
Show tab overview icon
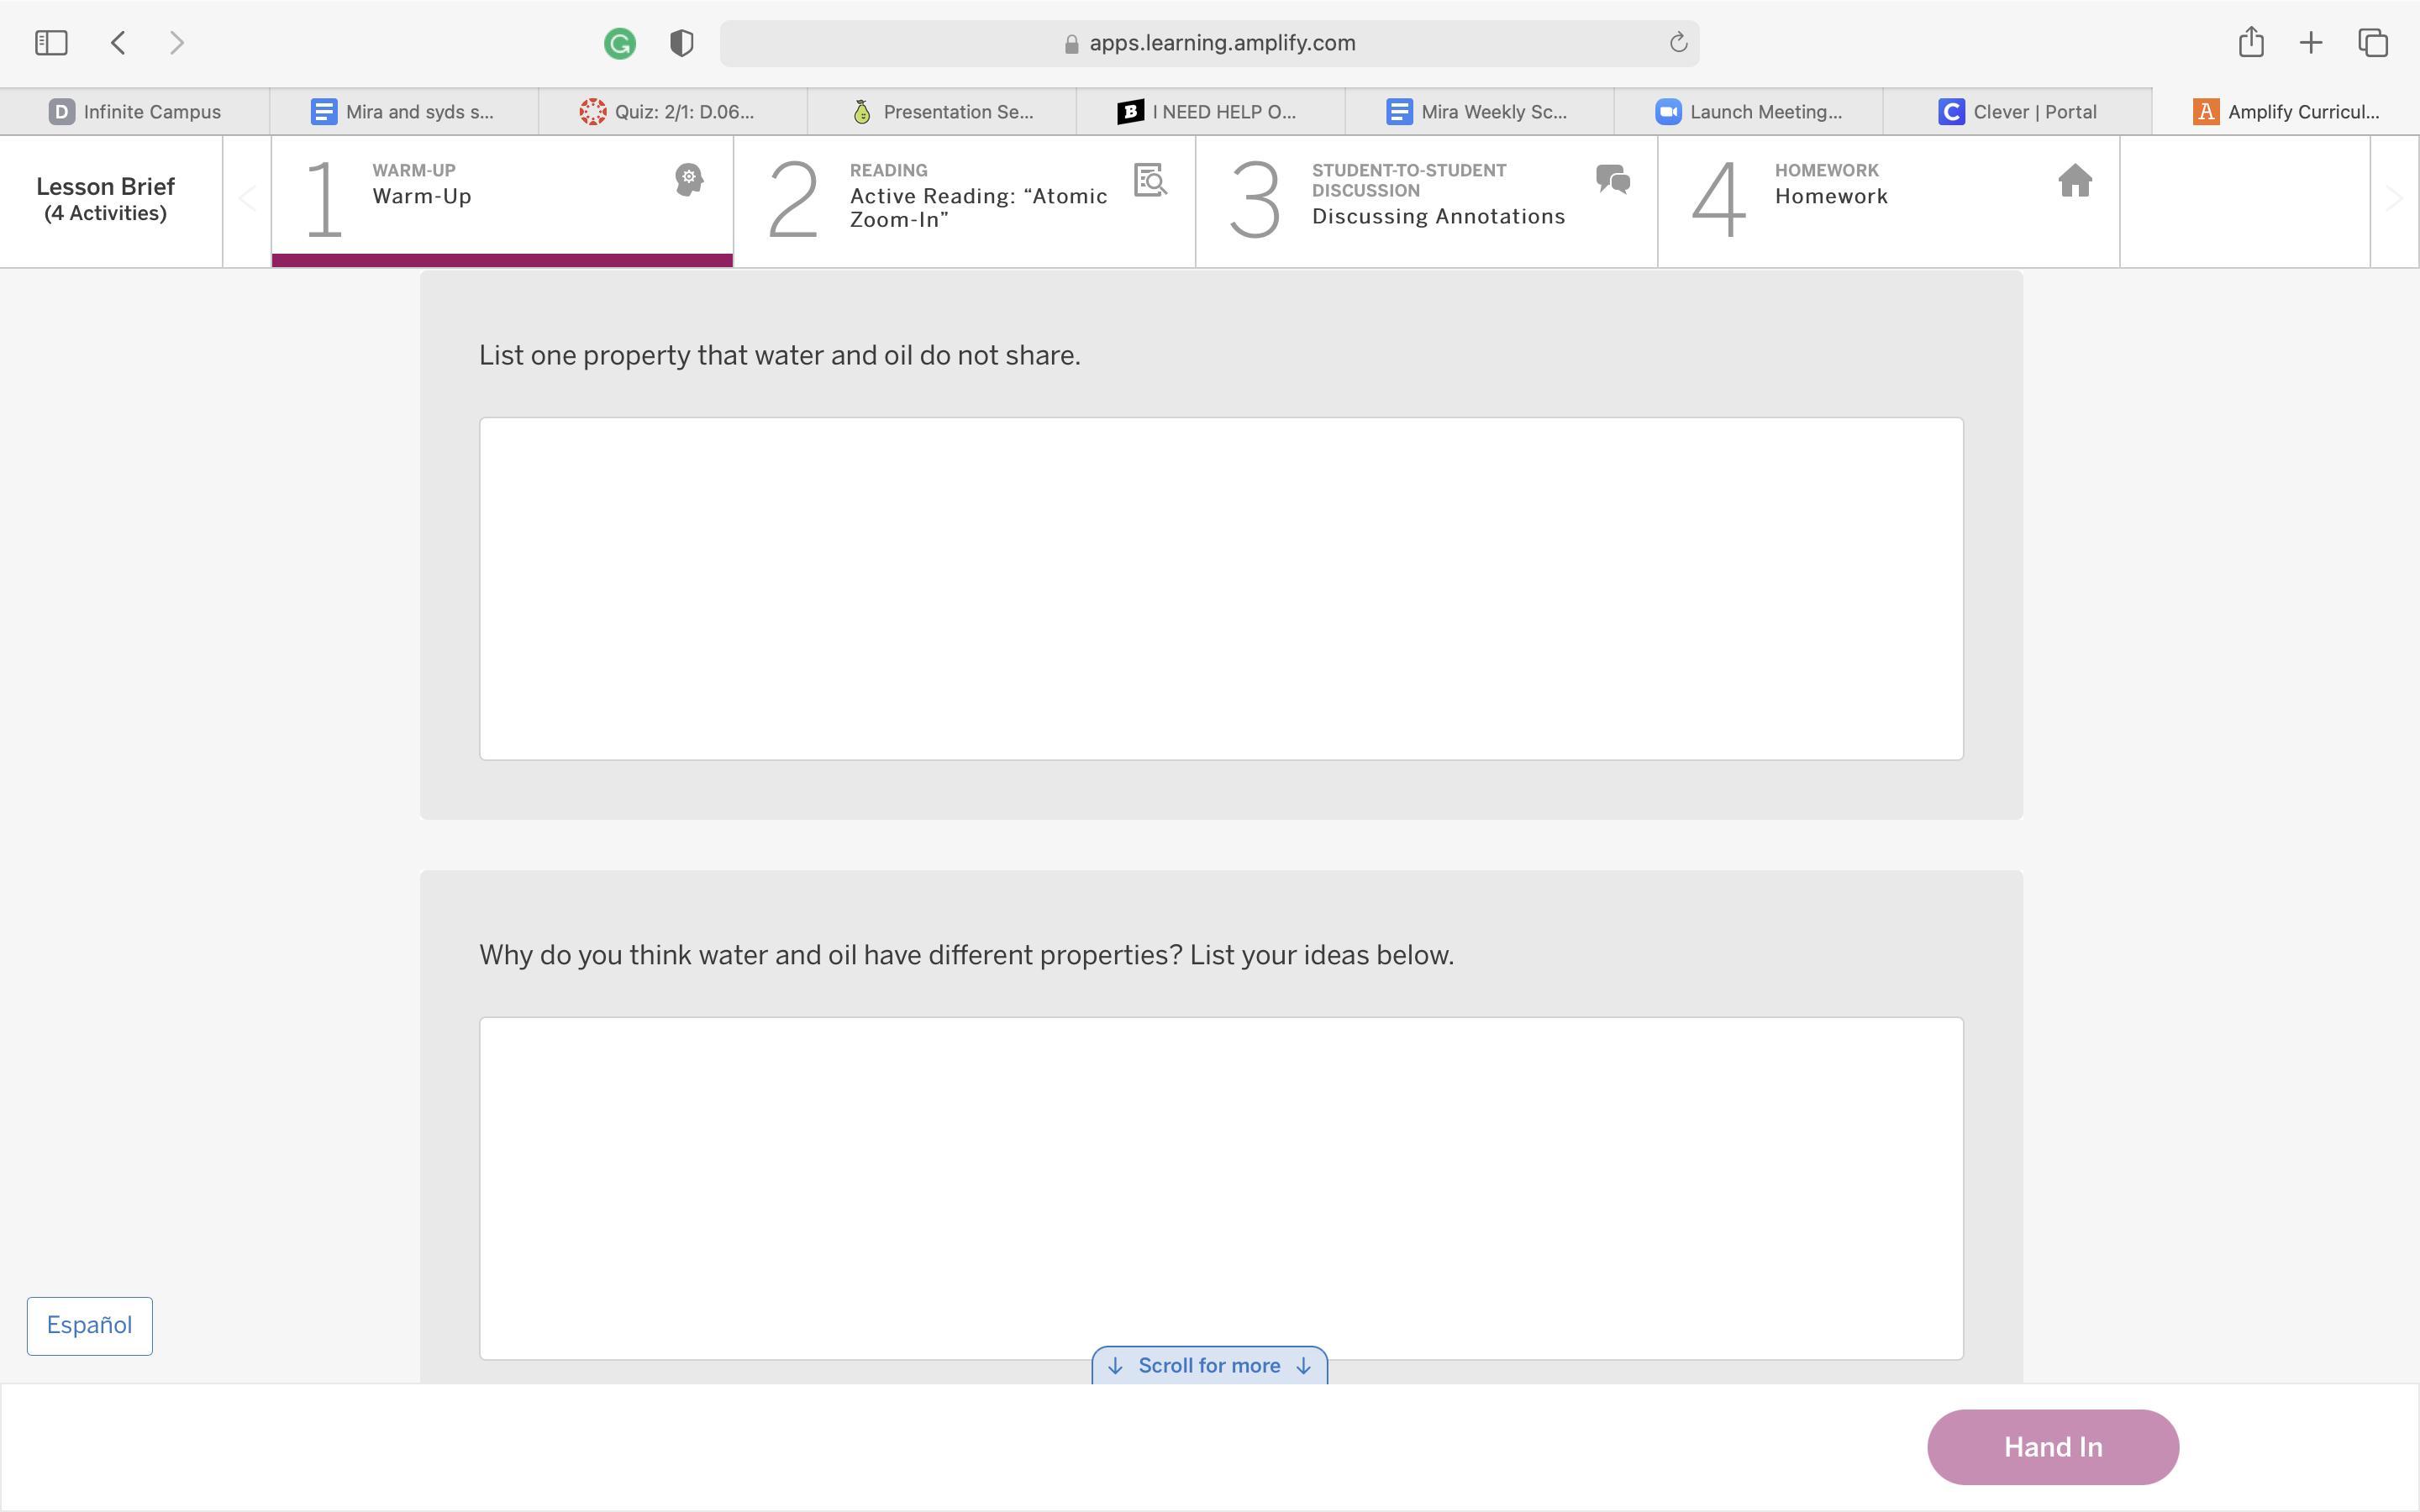click(2373, 43)
